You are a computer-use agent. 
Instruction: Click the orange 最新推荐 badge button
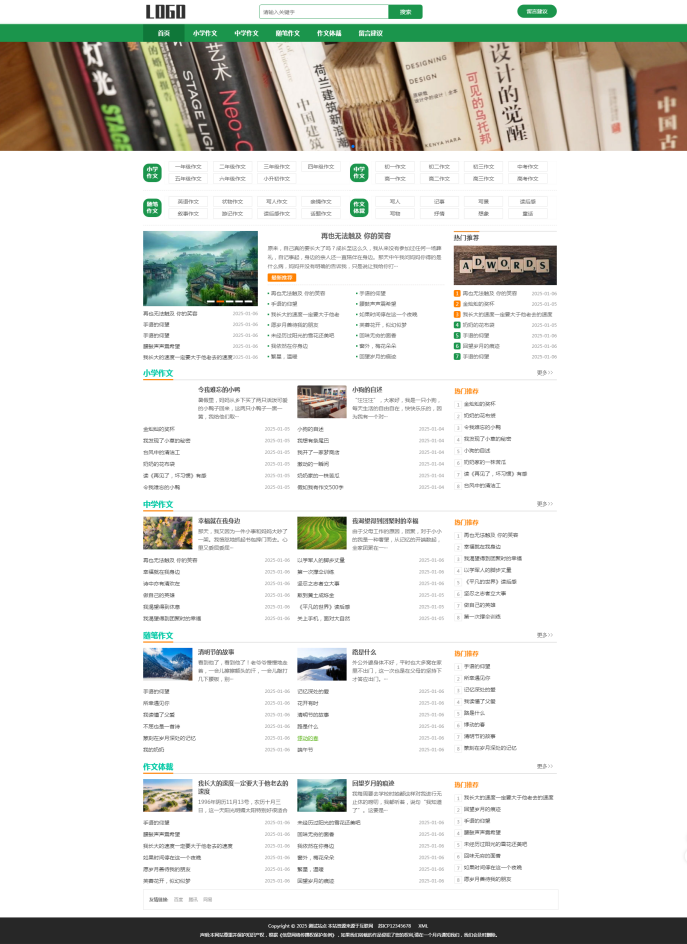282,278
